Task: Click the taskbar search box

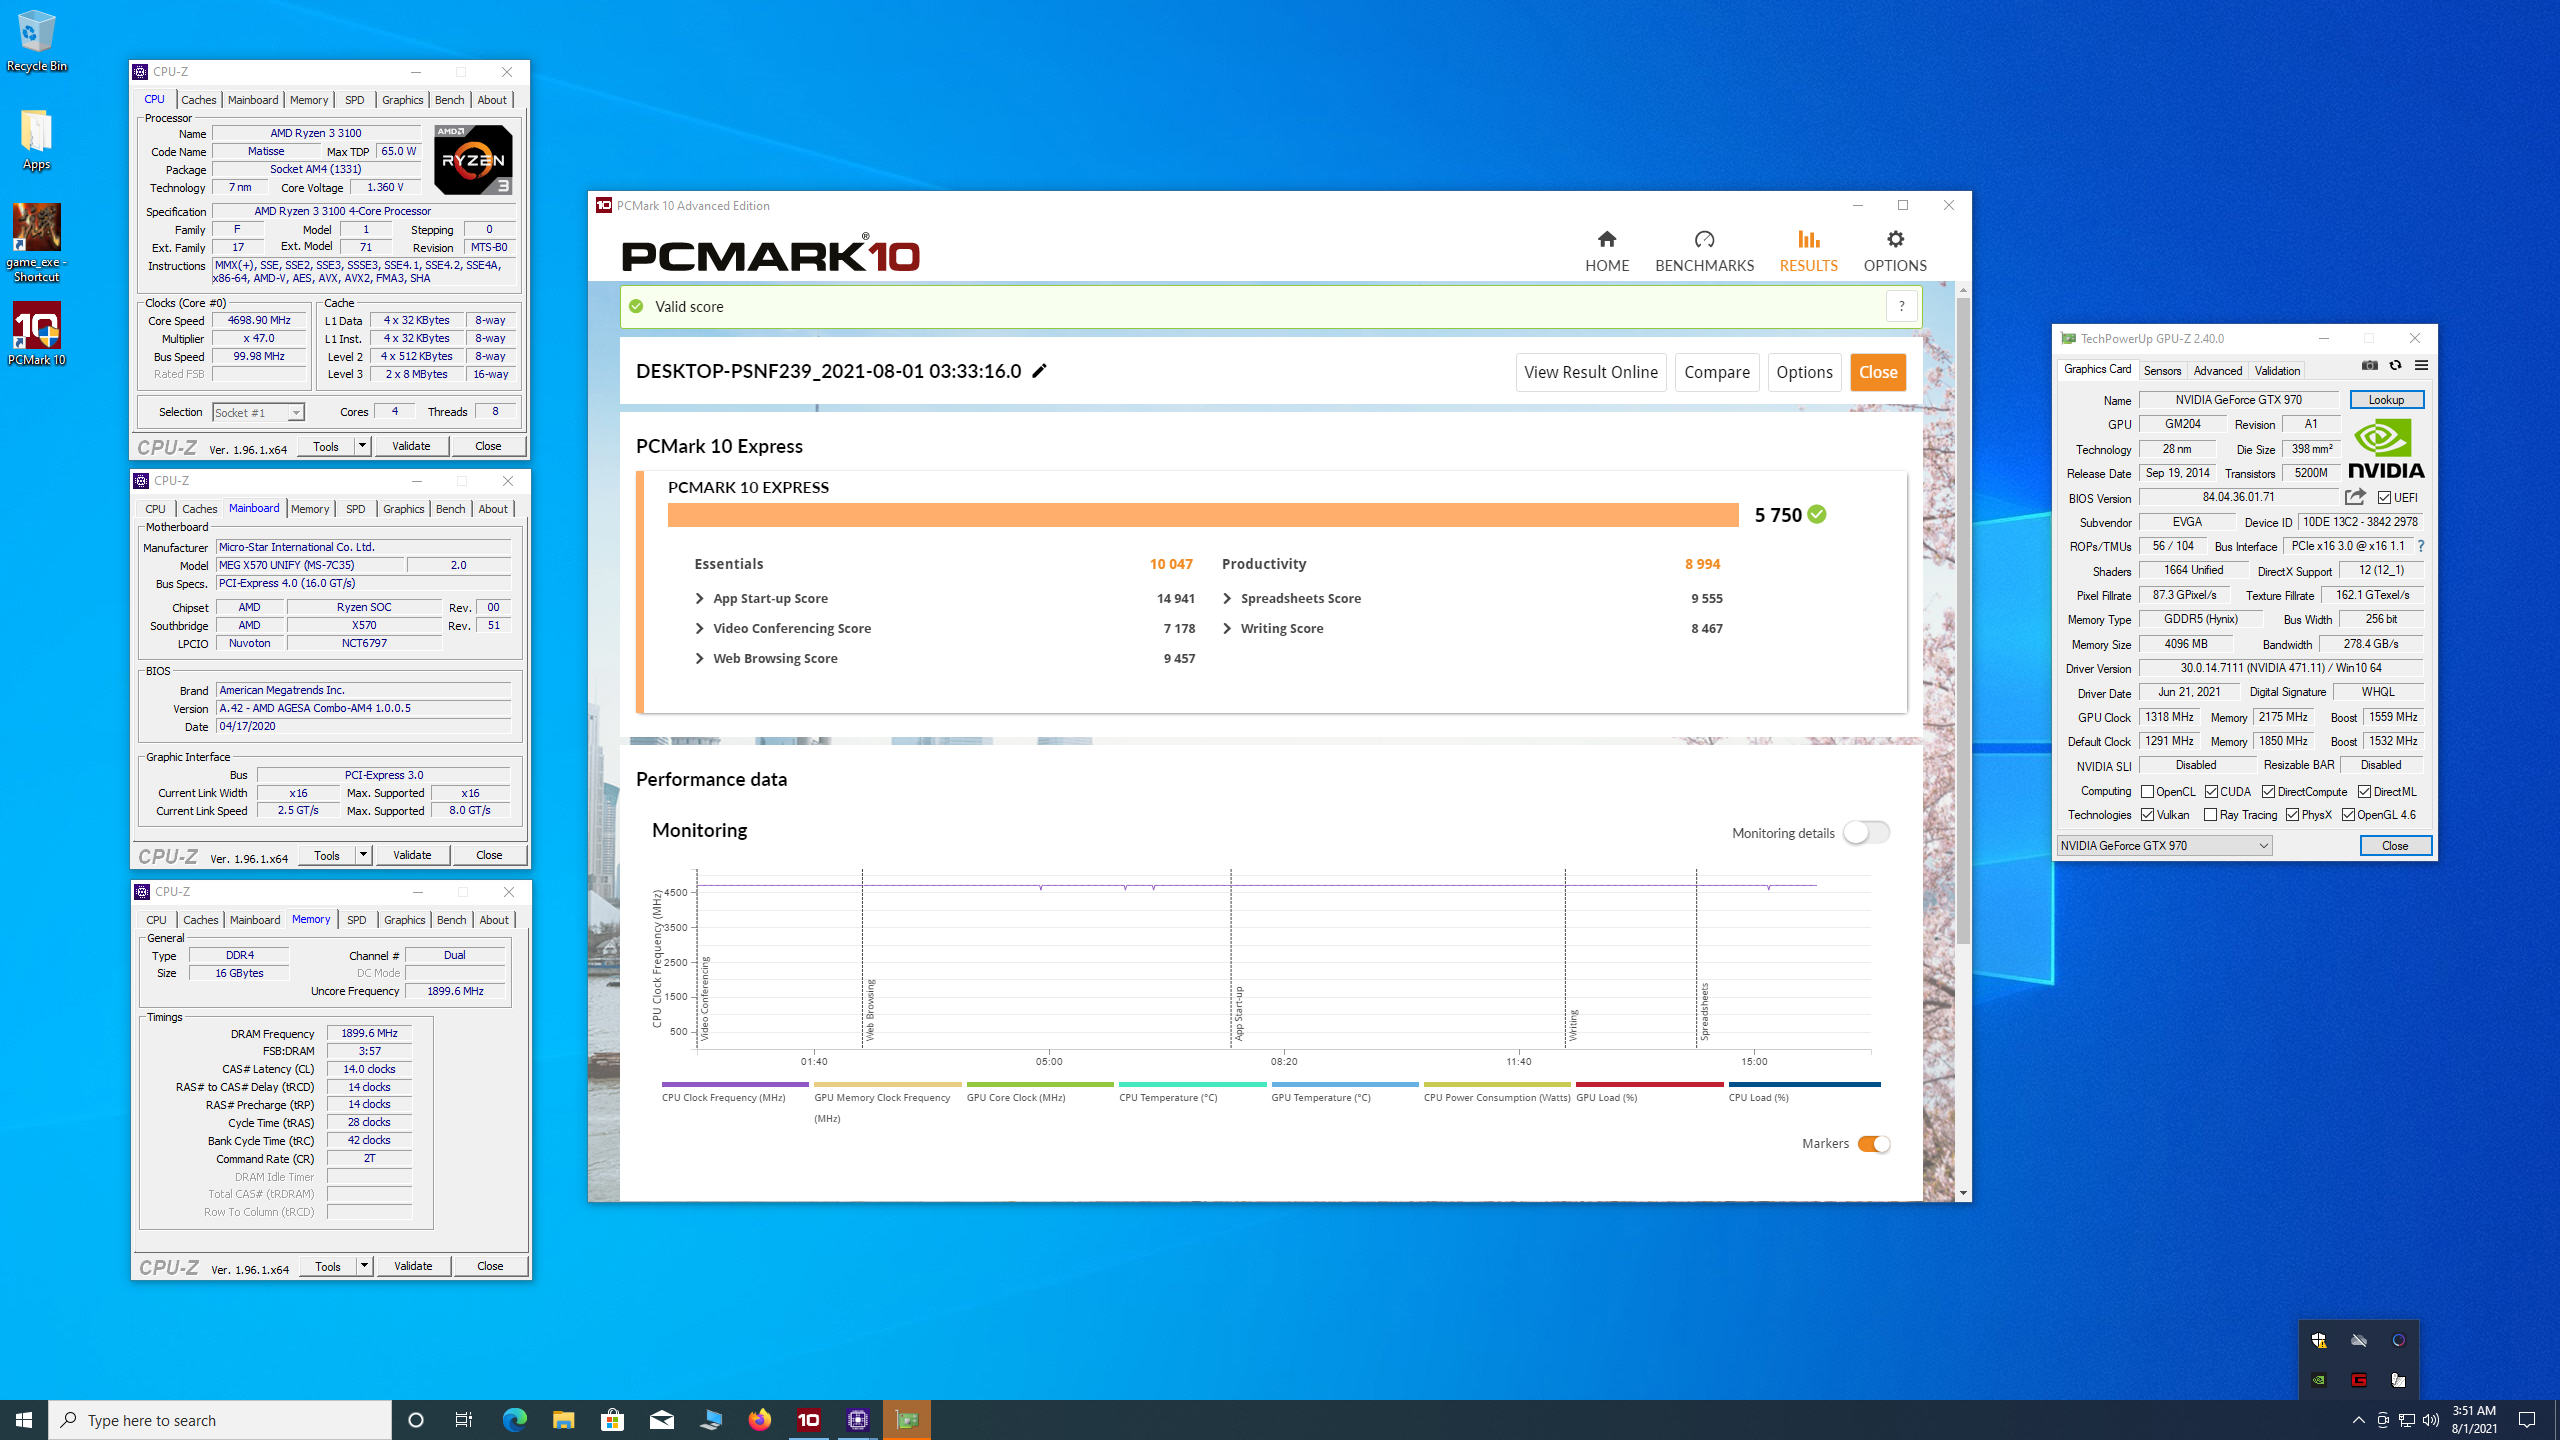Action: (x=220, y=1420)
